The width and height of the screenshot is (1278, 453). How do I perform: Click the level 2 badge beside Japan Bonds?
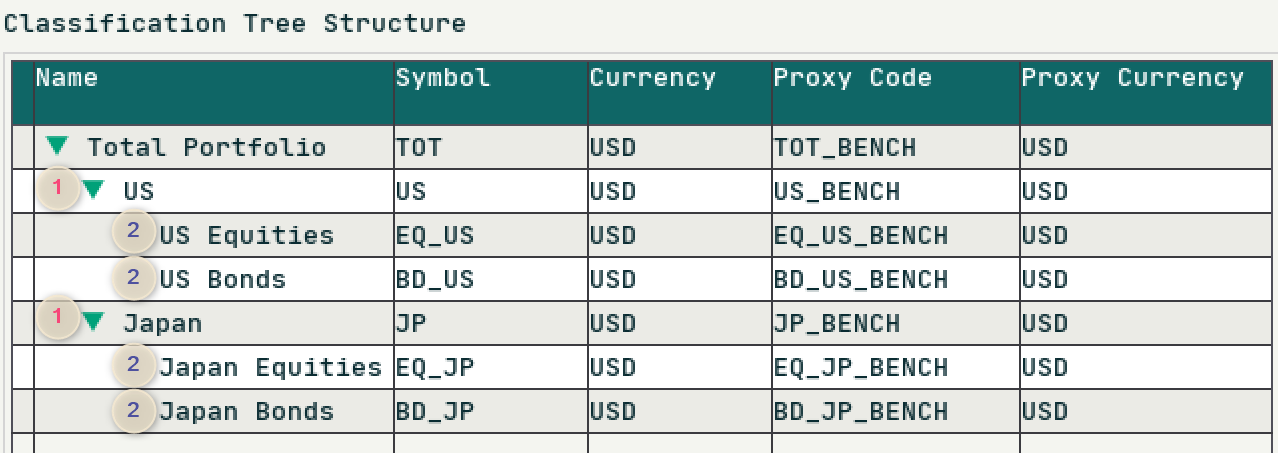[x=134, y=410]
